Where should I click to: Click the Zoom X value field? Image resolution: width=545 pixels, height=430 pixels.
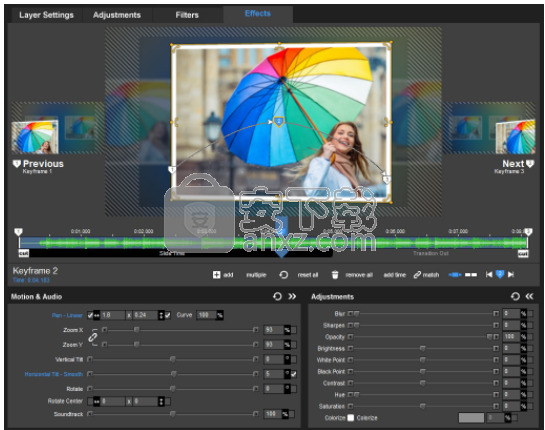pyautogui.click(x=274, y=330)
